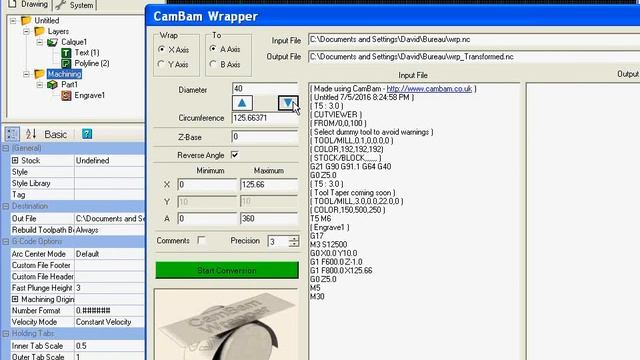Collapse the Part1 tree node
640x360 pixels.
pyautogui.click(x=40, y=85)
